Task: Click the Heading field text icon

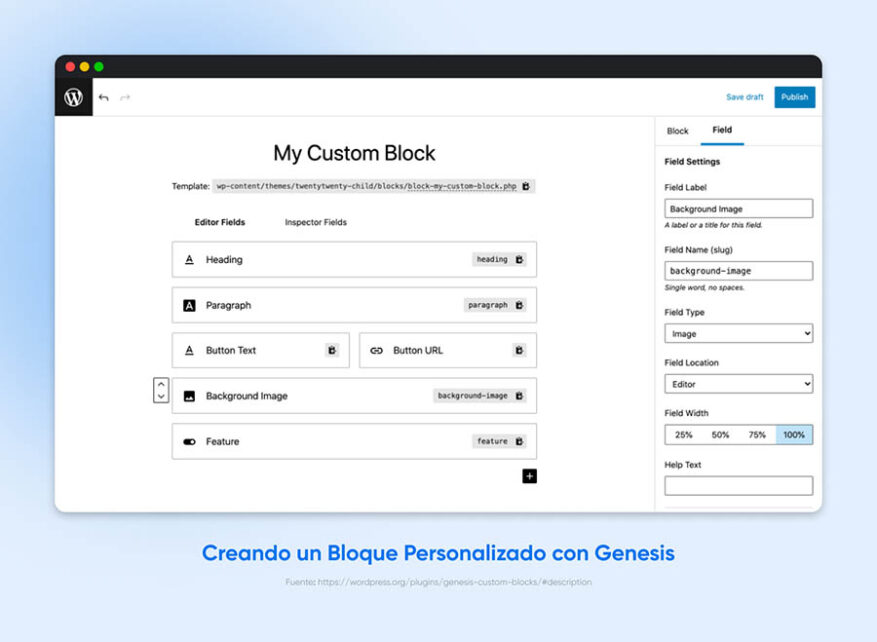Action: pyautogui.click(x=190, y=259)
